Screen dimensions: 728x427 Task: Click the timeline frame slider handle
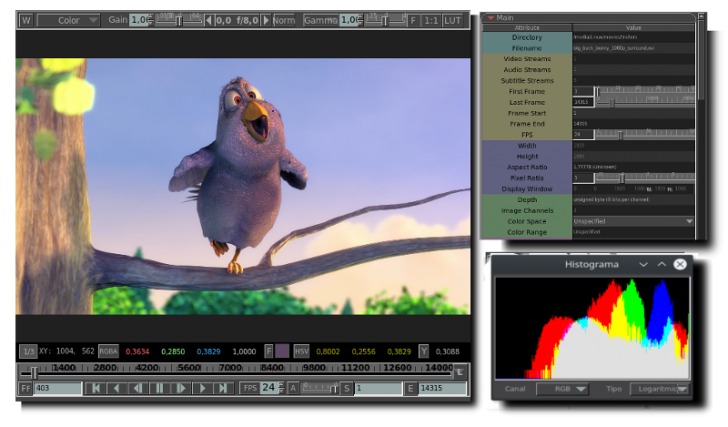(34, 372)
